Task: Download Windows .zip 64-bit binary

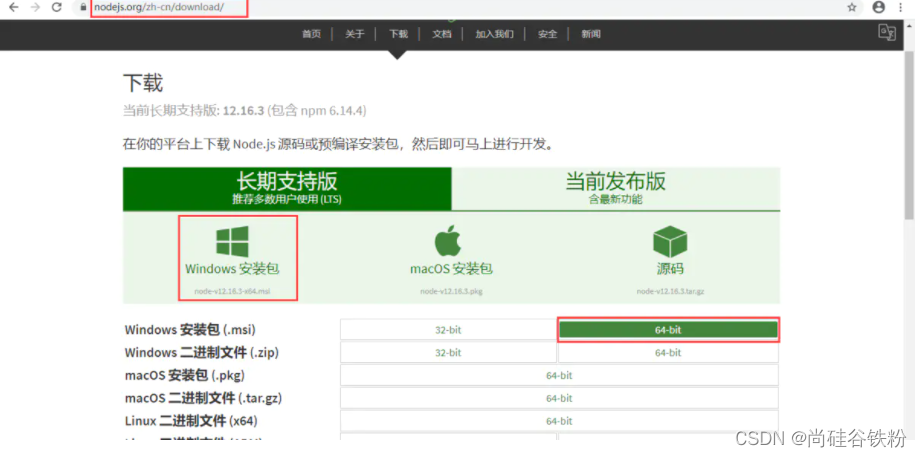Action: [668, 353]
